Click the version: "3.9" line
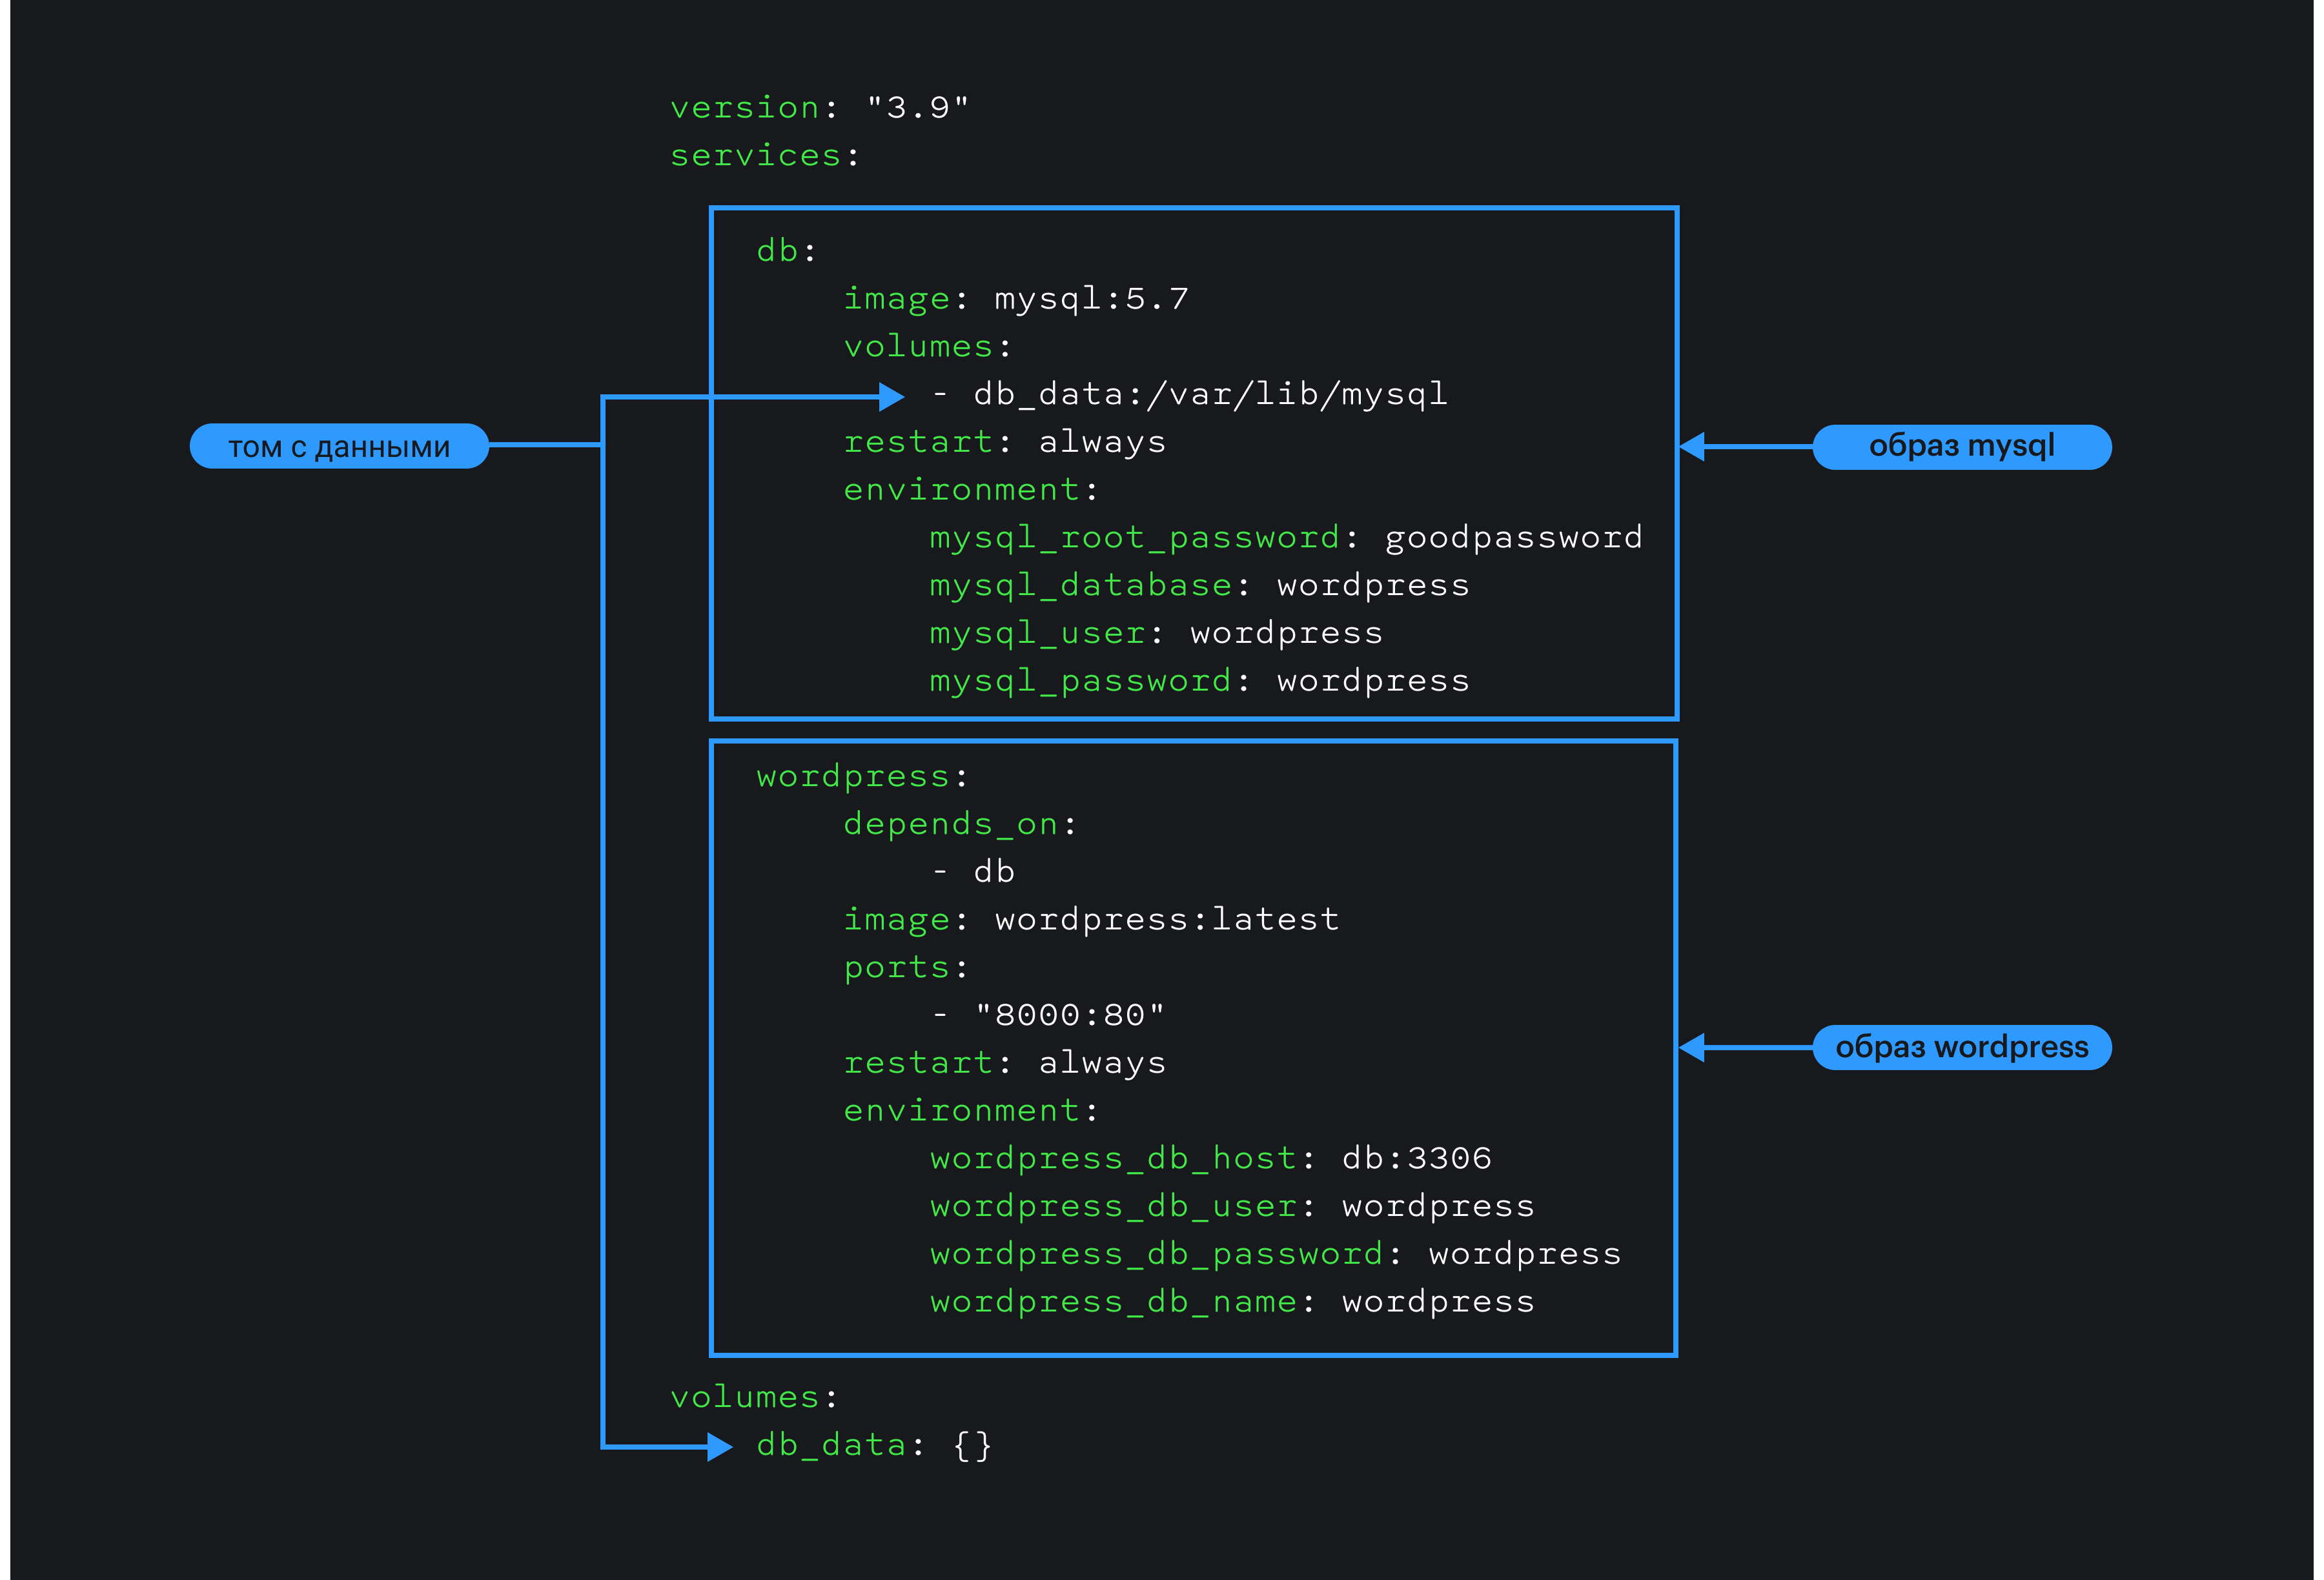This screenshot has width=2324, height=1580. pos(819,107)
